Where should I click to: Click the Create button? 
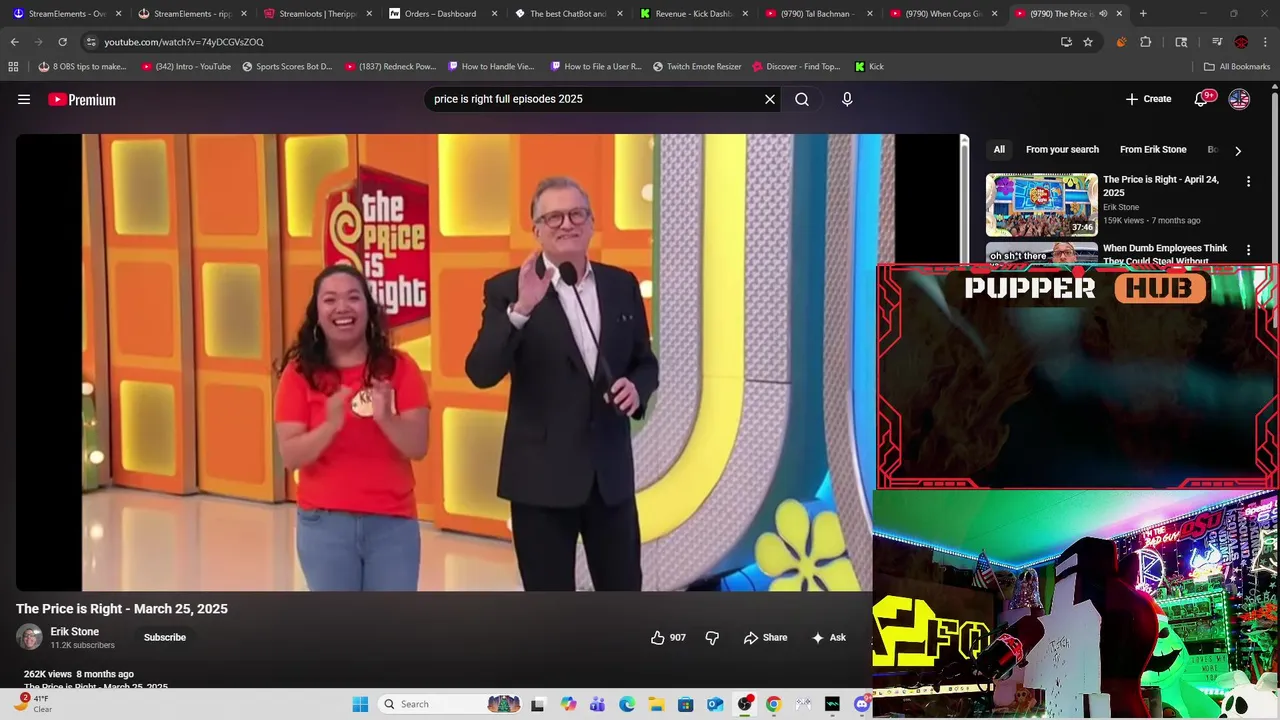(x=1148, y=99)
